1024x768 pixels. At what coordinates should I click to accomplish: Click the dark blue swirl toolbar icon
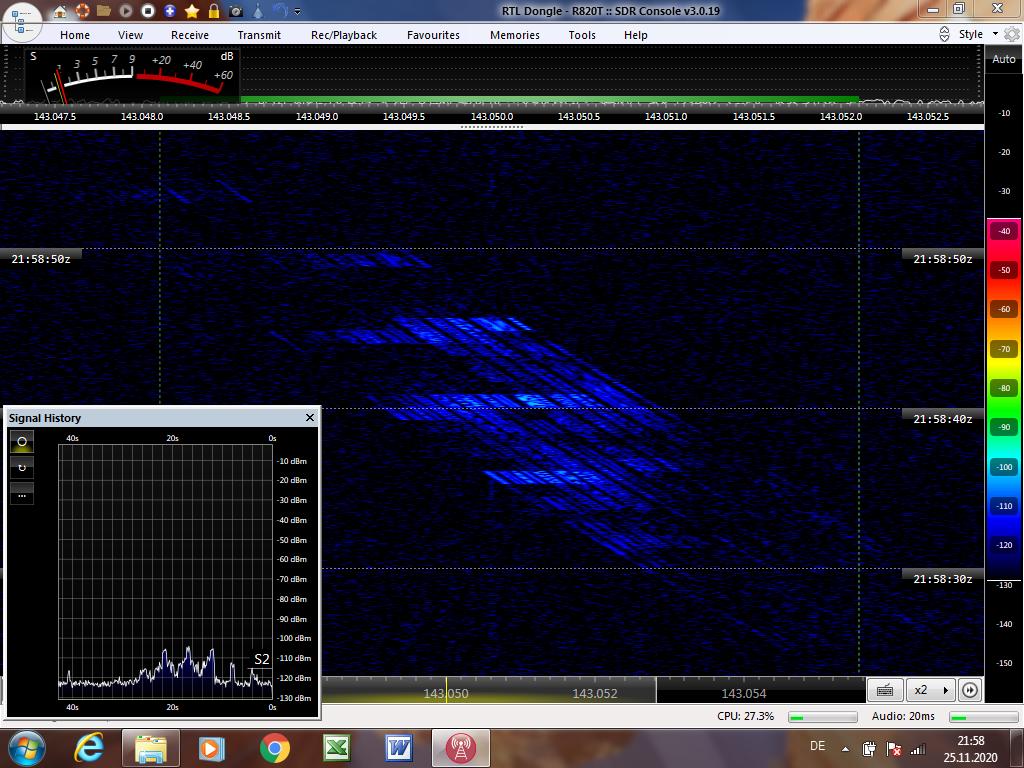[x=280, y=10]
